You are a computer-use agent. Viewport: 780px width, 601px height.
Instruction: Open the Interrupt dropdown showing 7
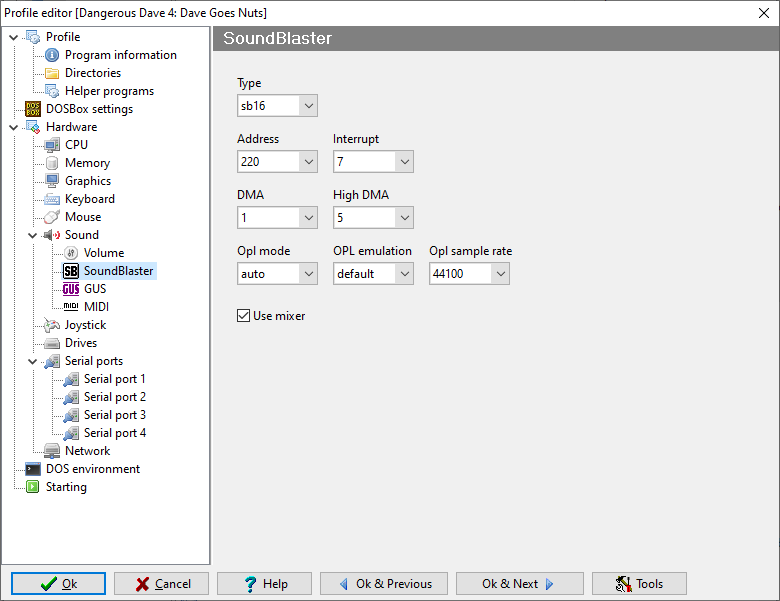click(x=373, y=162)
